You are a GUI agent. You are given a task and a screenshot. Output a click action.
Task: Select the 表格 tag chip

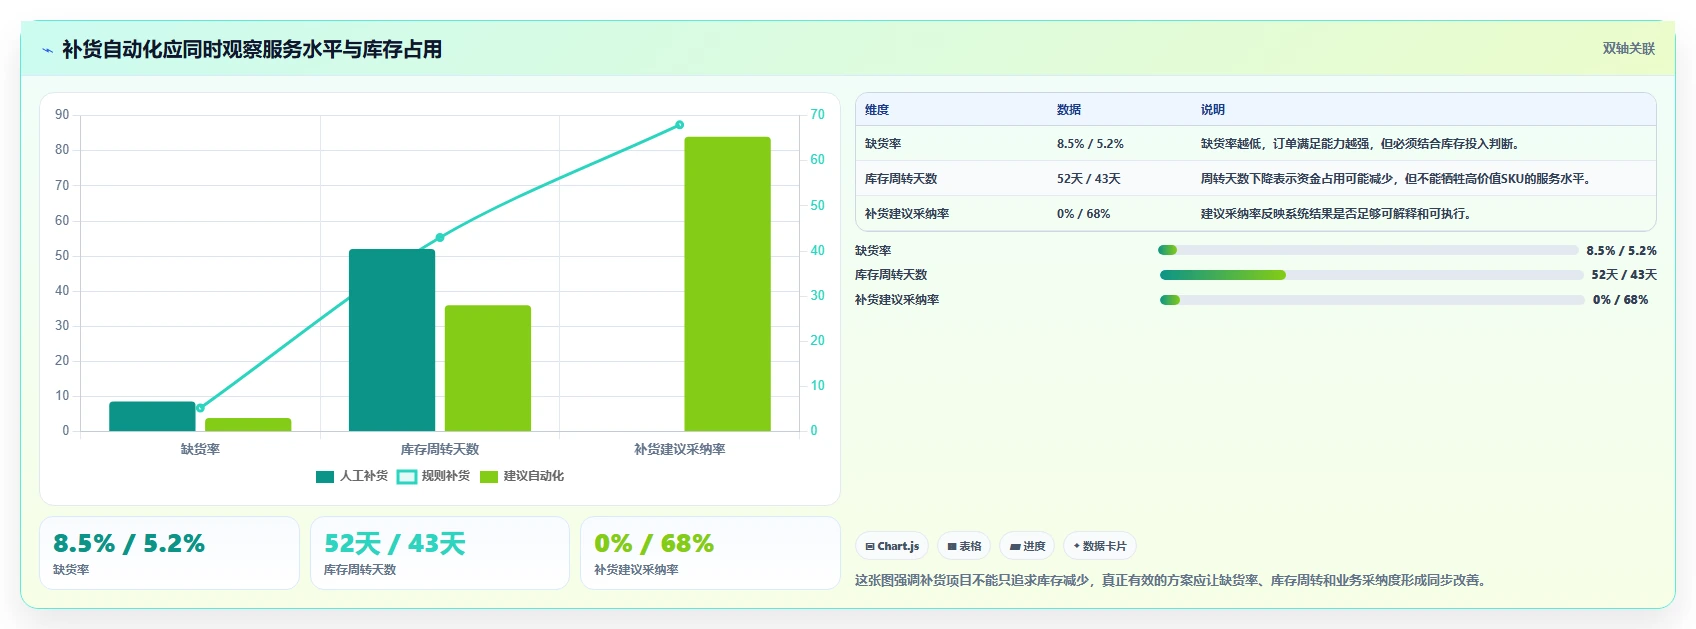click(x=964, y=546)
